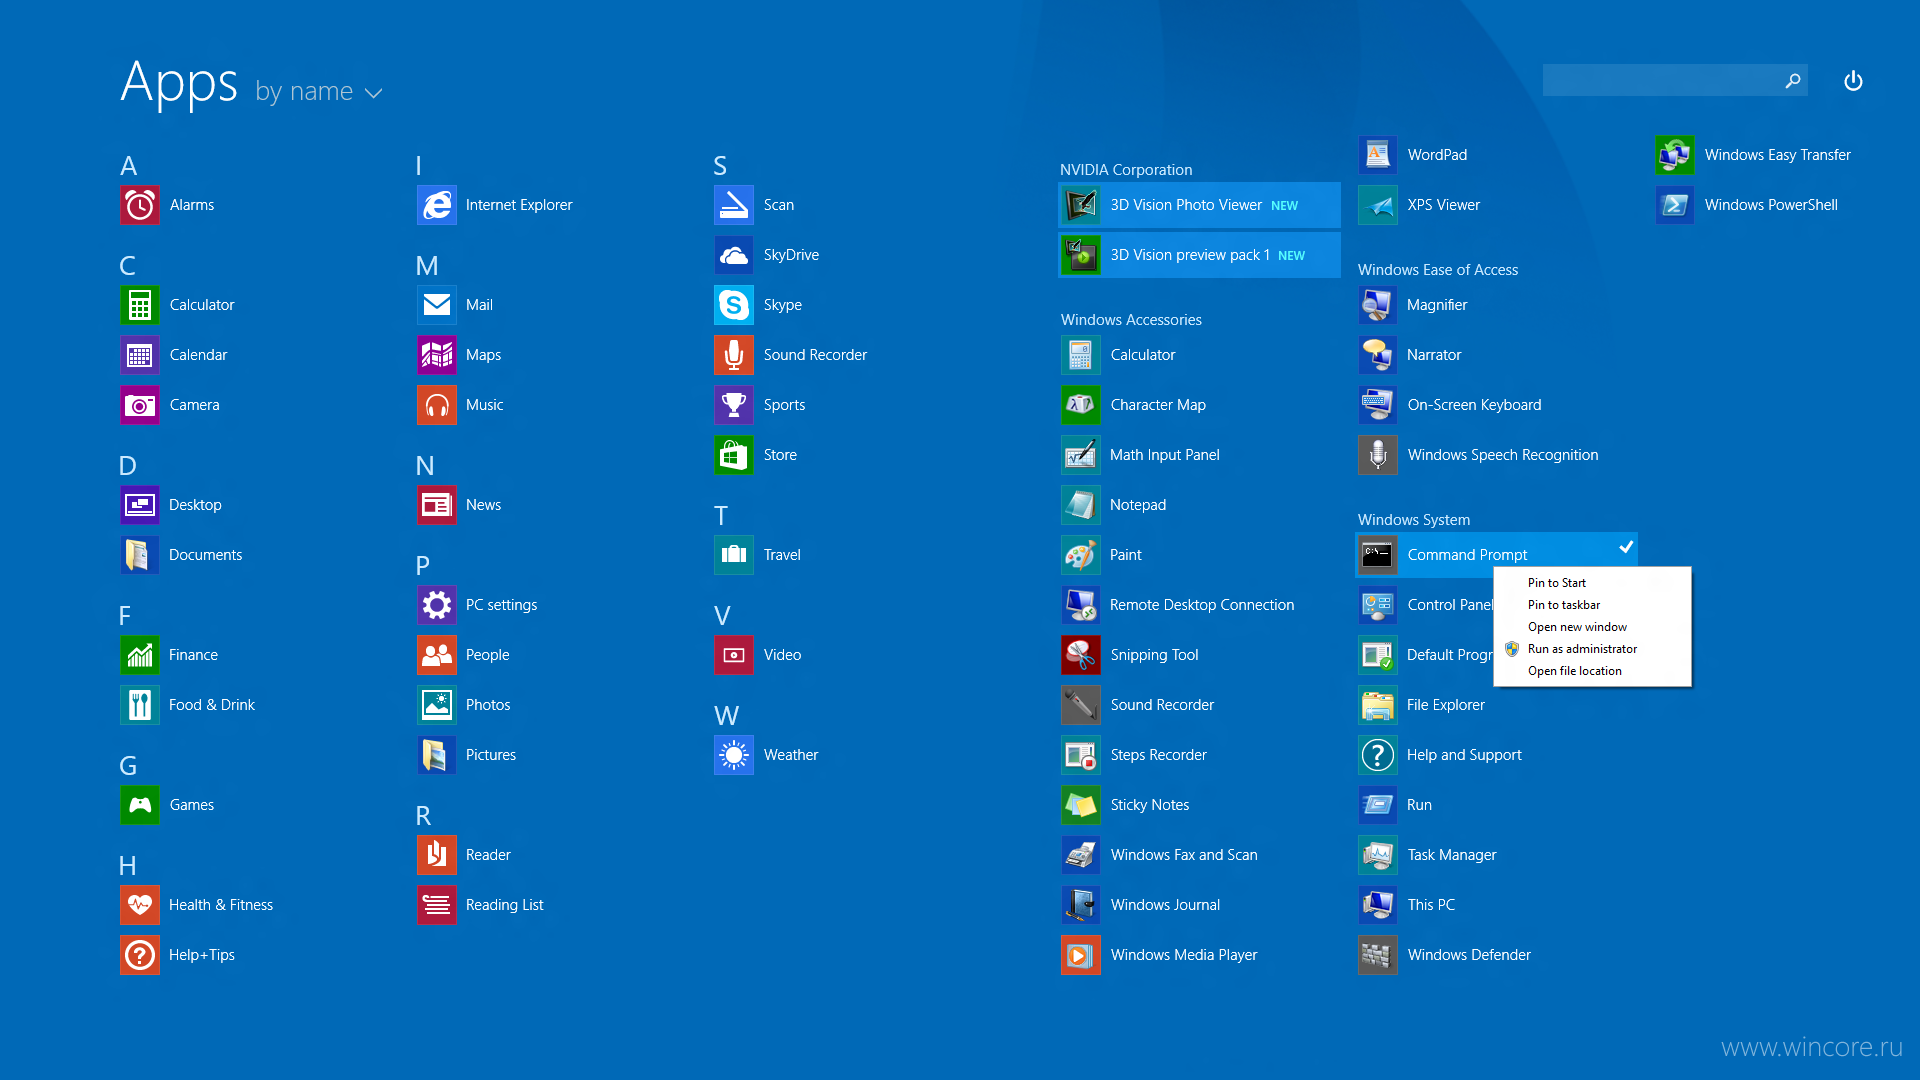
Task: Open the Windows Defender wall icon
Action: coord(1378,955)
